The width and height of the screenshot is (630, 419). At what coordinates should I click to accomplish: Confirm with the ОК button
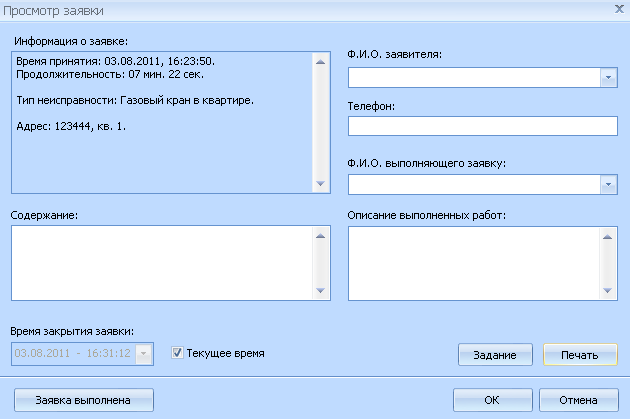[491, 400]
